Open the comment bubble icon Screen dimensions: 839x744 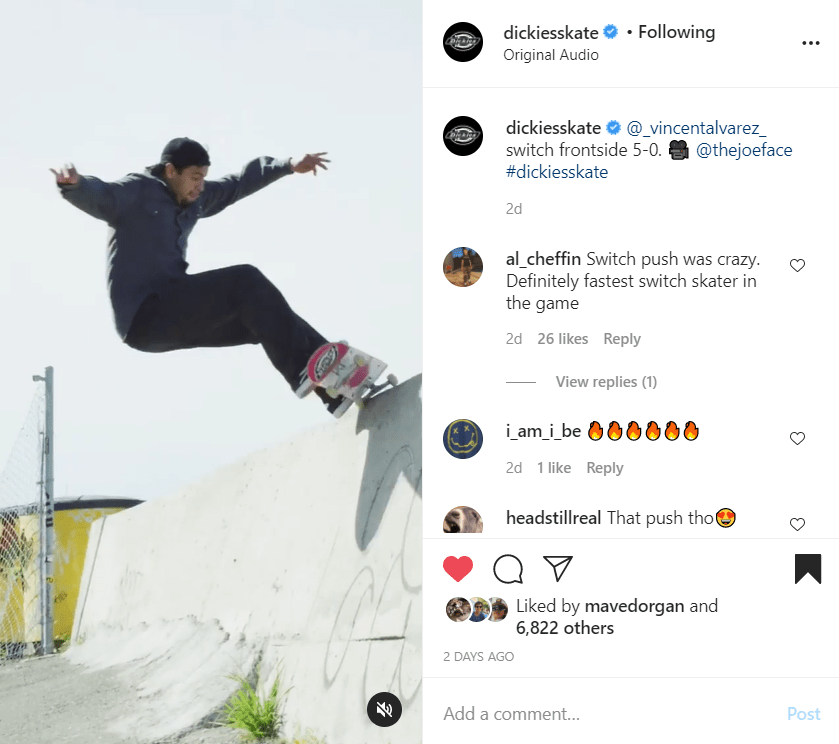click(508, 568)
